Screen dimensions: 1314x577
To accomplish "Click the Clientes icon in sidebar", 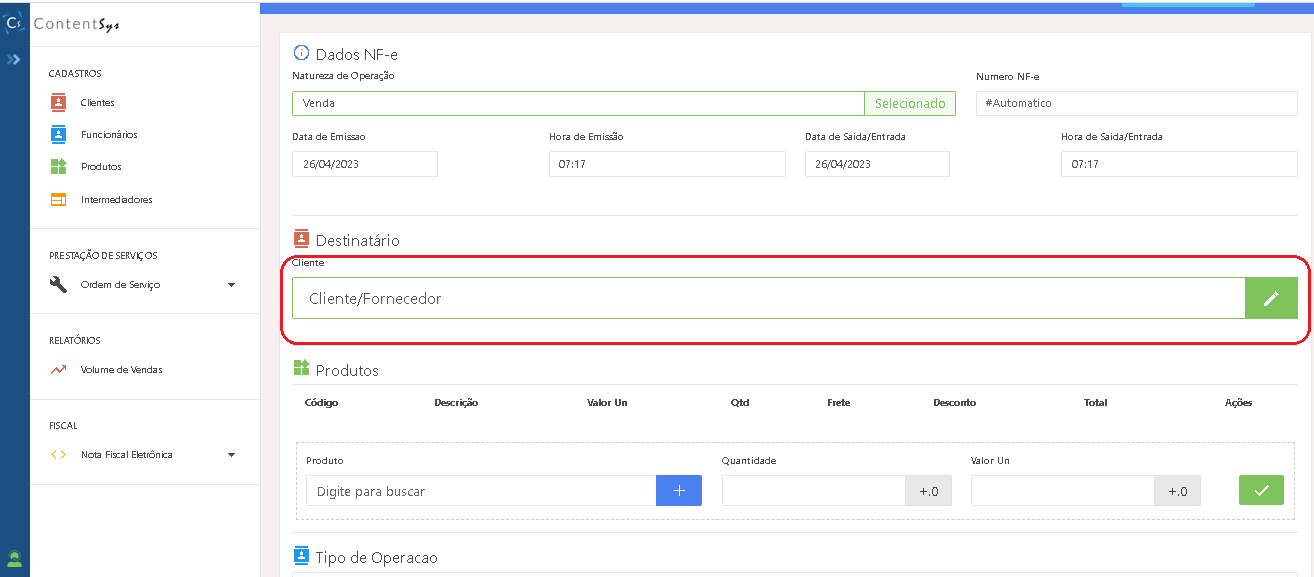I will 59,102.
